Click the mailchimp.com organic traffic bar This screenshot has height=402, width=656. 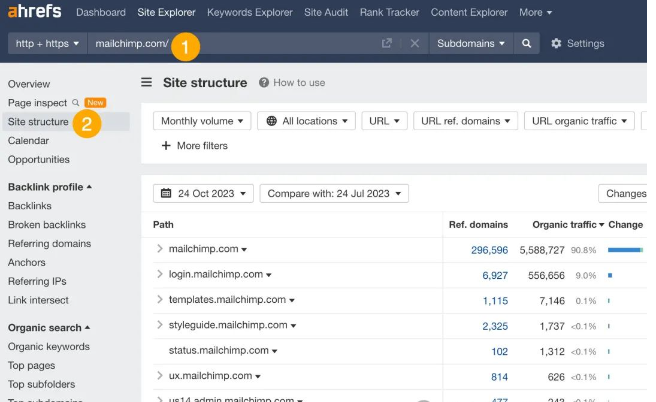coord(625,249)
